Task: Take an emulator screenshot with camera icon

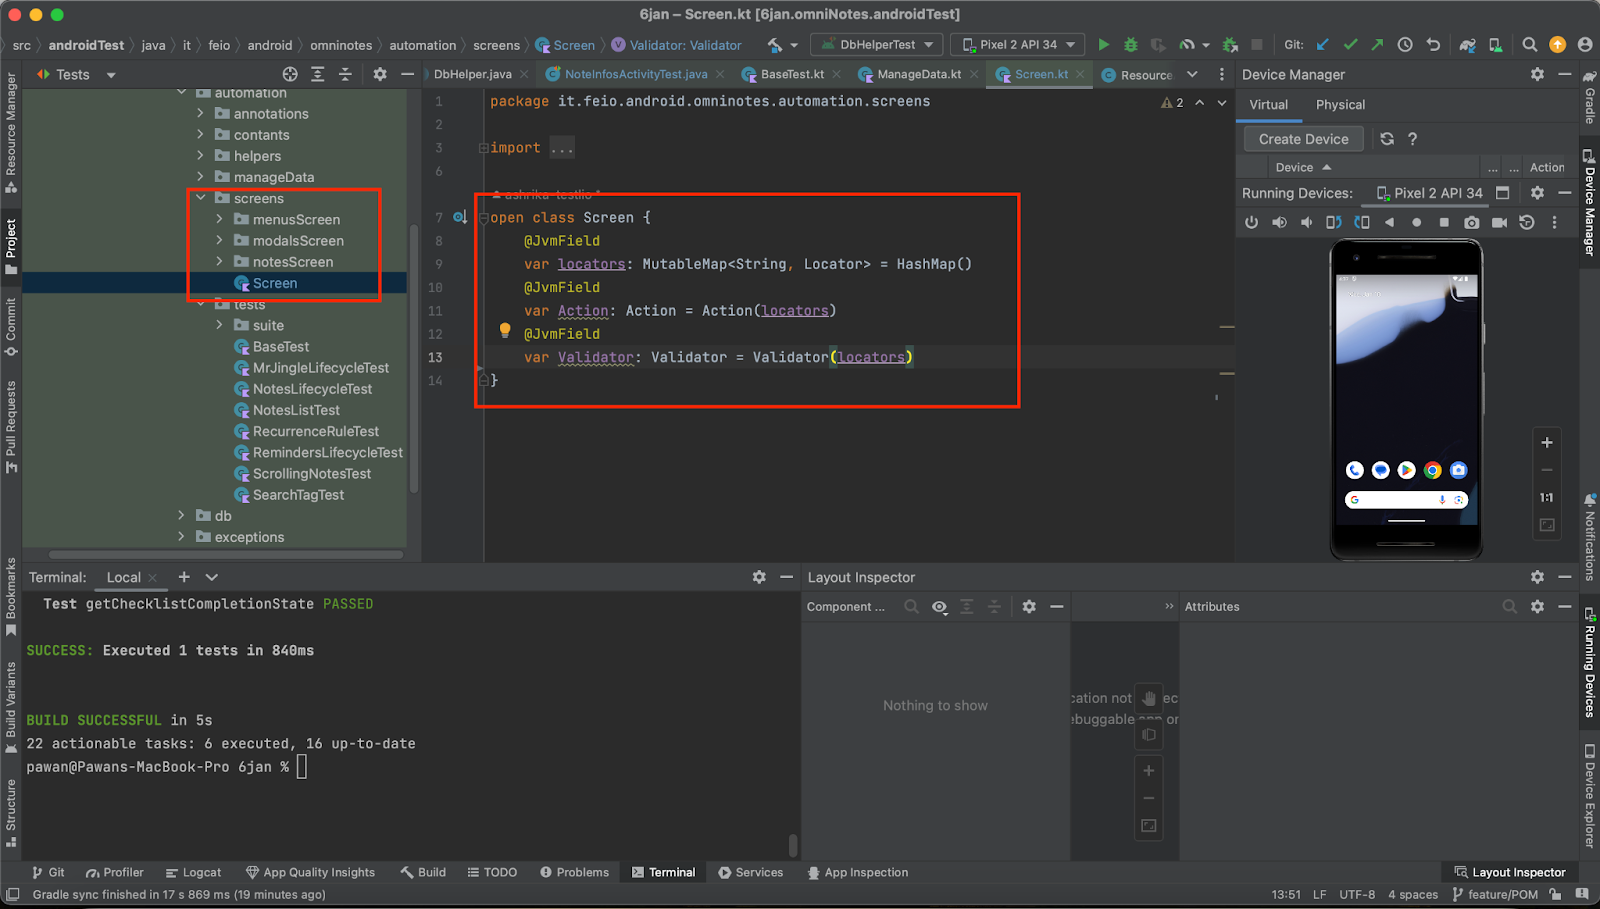Action: click(x=1471, y=223)
